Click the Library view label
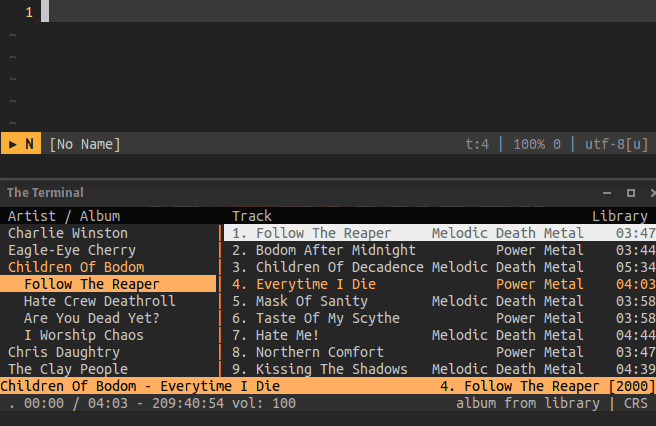The width and height of the screenshot is (656, 426). point(620,216)
